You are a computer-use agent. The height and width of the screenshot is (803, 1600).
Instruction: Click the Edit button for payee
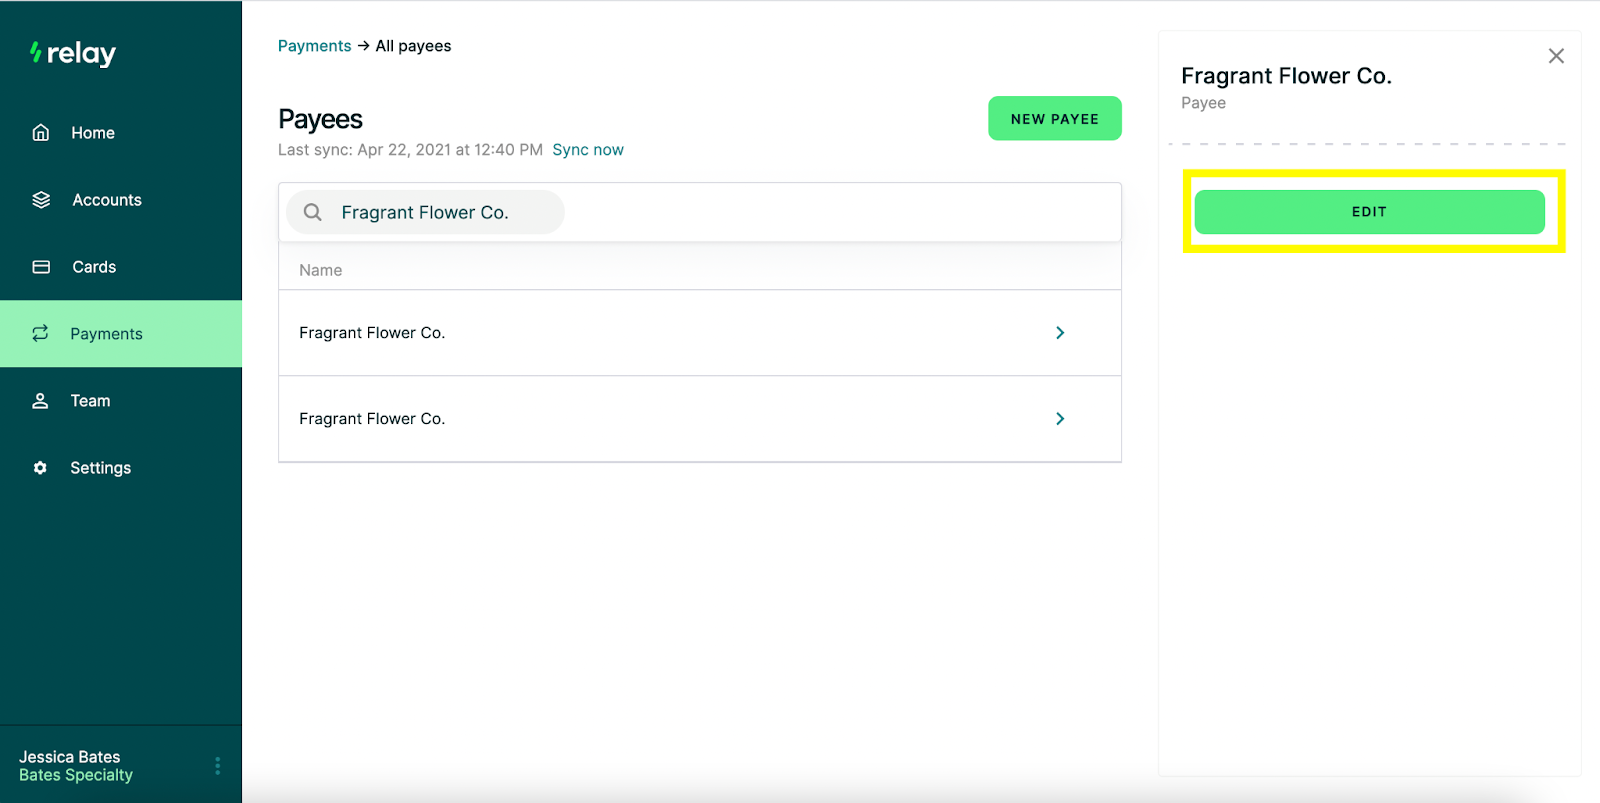click(x=1369, y=212)
